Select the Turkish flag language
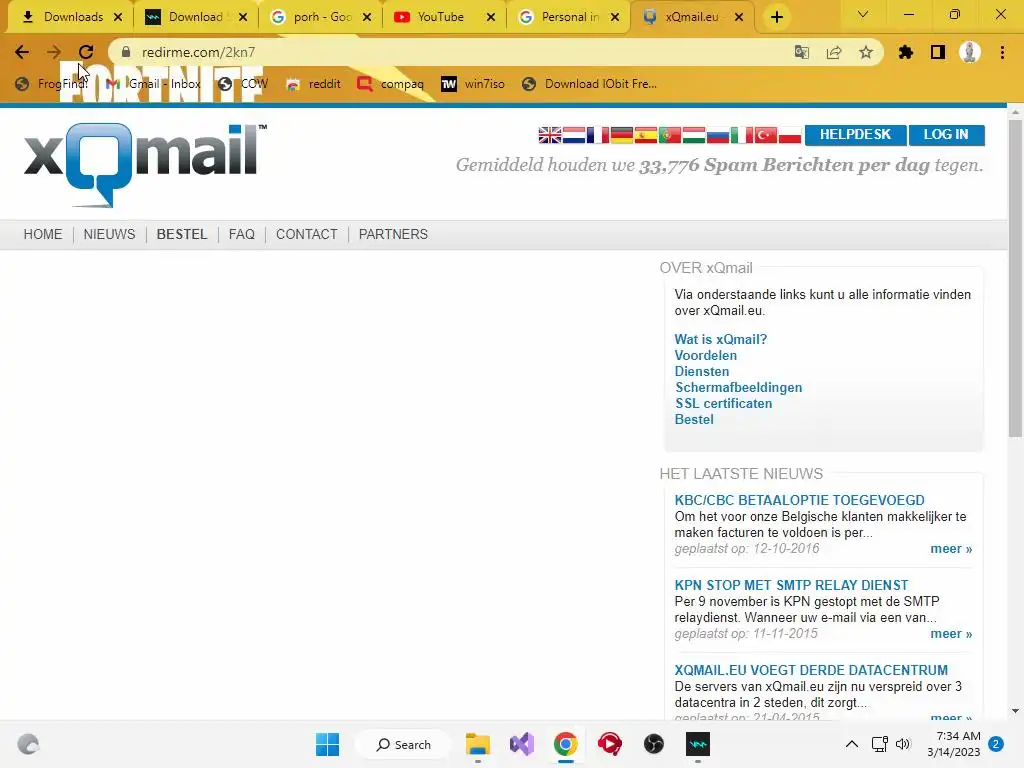 pos(766,135)
